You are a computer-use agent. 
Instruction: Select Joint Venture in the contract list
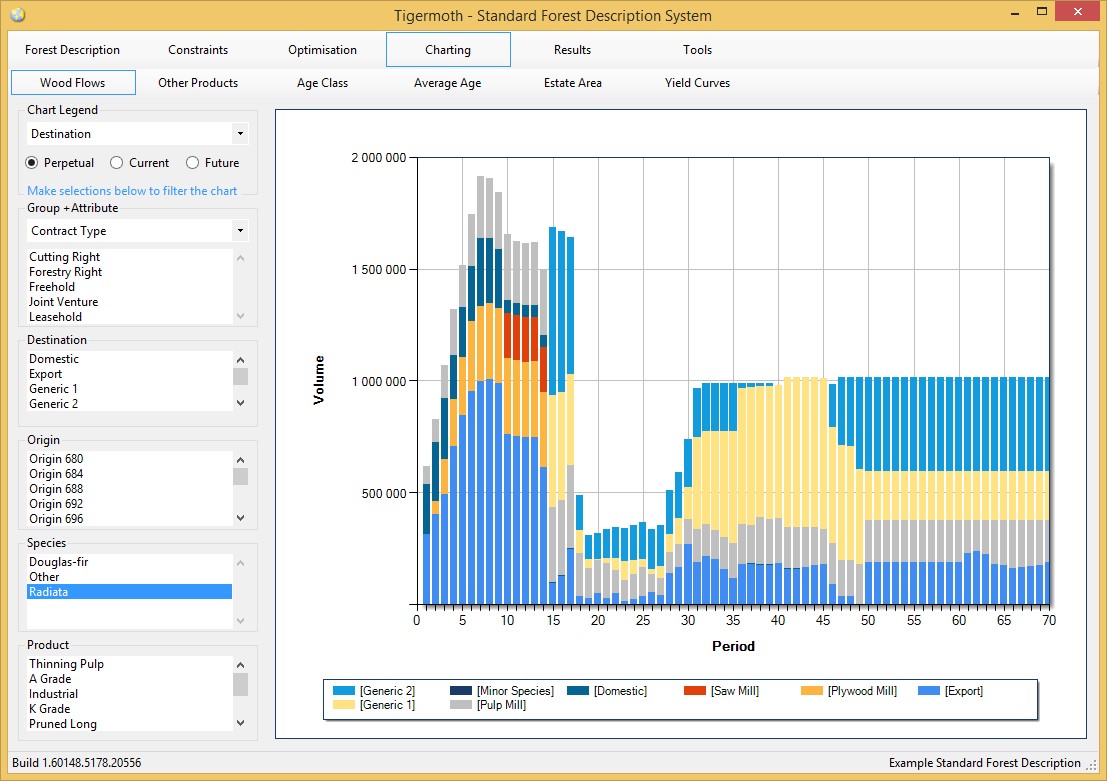point(130,302)
